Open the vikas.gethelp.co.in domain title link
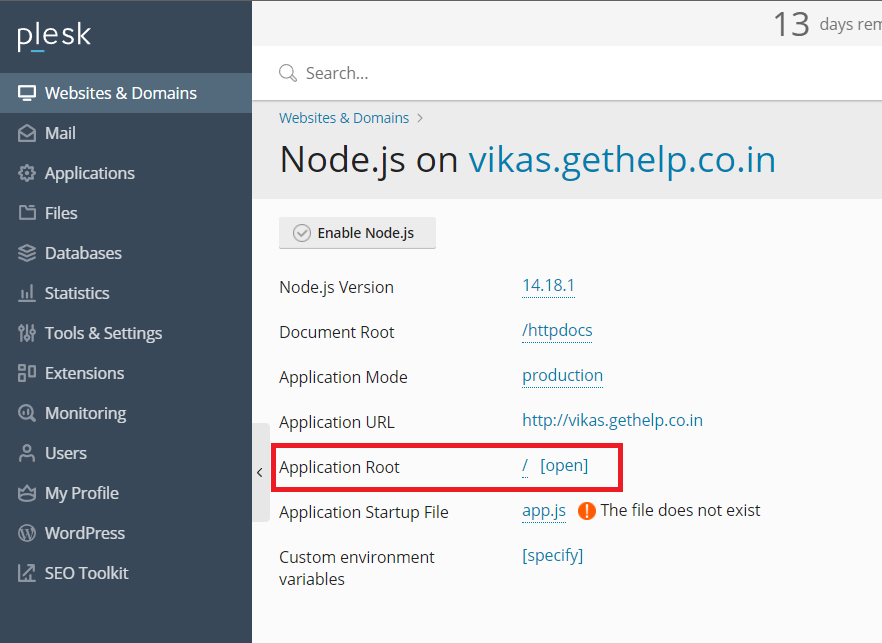 point(622,160)
